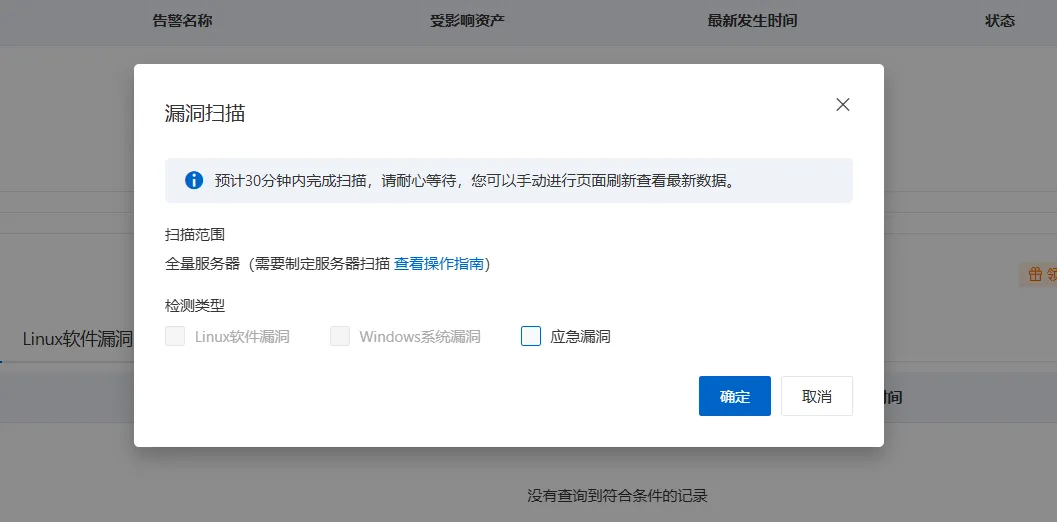Confirm the scan with the 确定 button
Viewport: 1057px width, 522px height.
[734, 396]
